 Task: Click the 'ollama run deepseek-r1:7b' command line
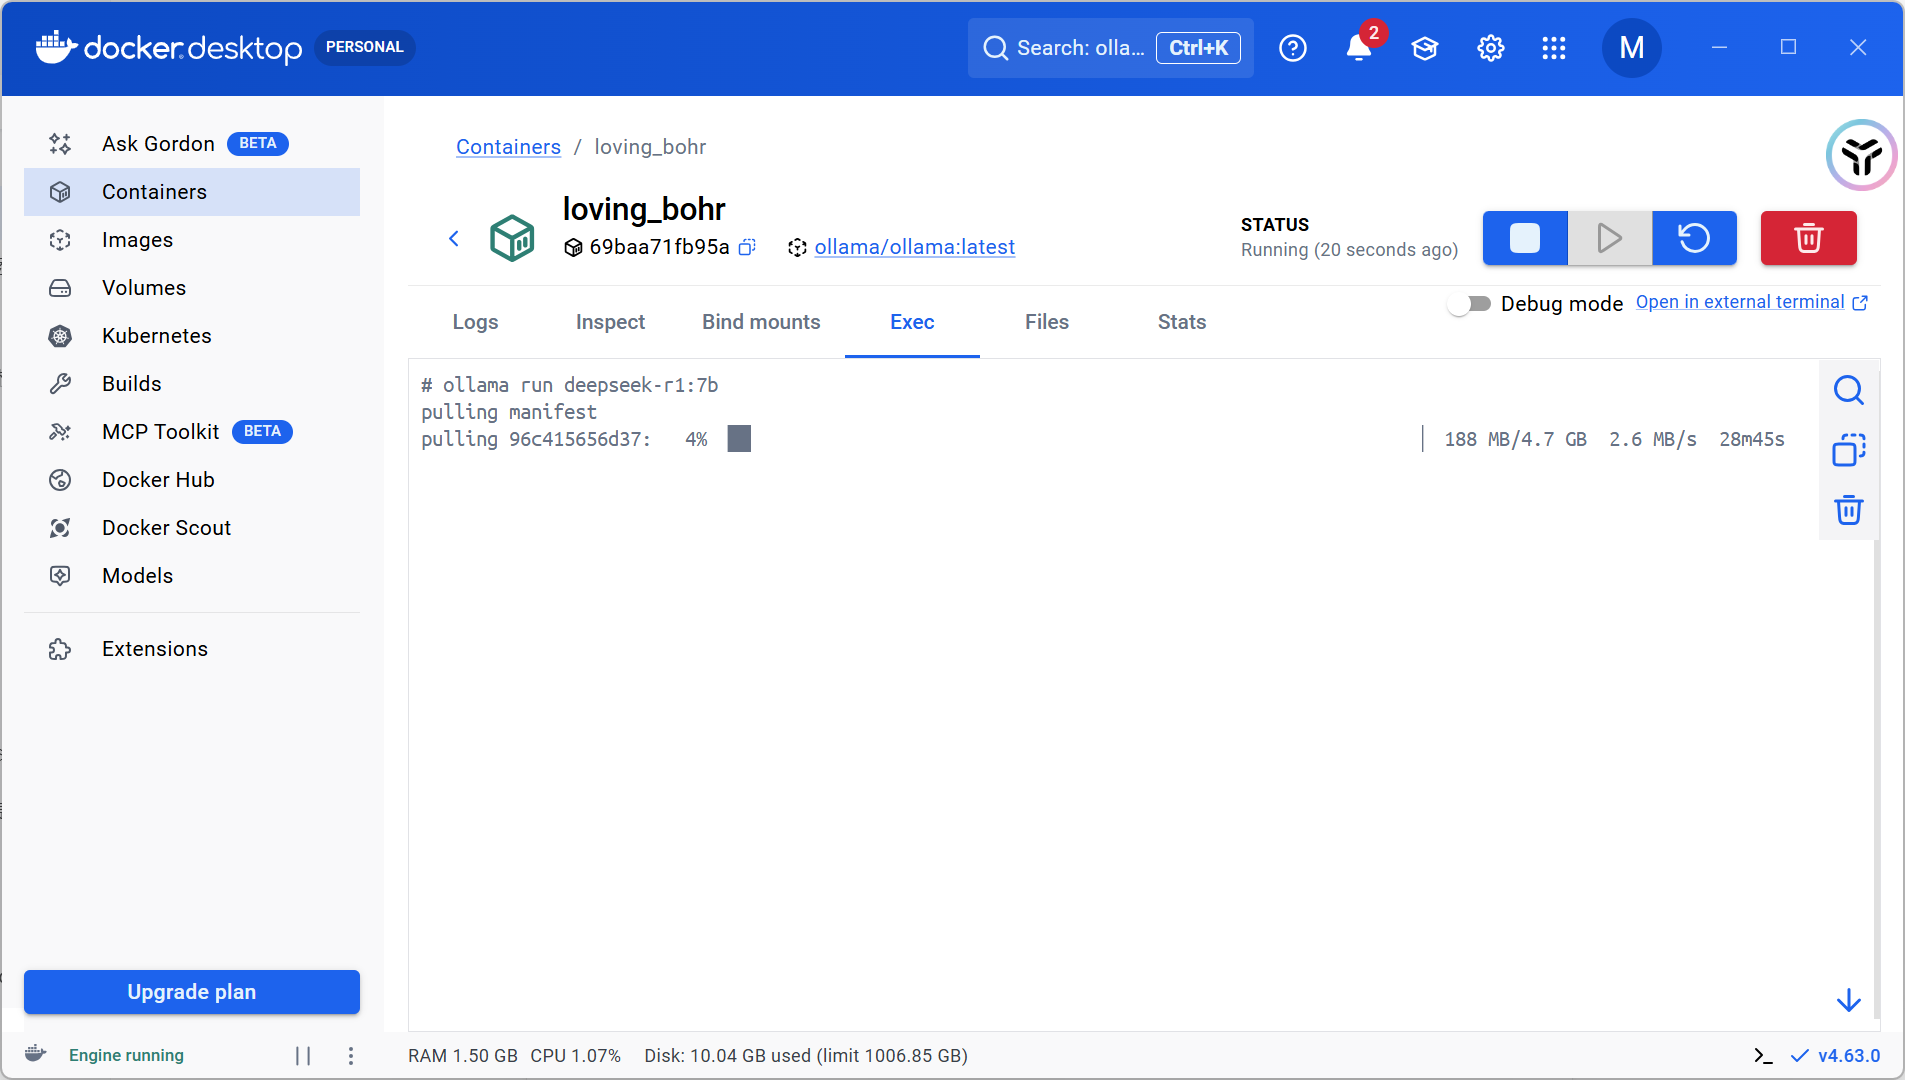[570, 385]
